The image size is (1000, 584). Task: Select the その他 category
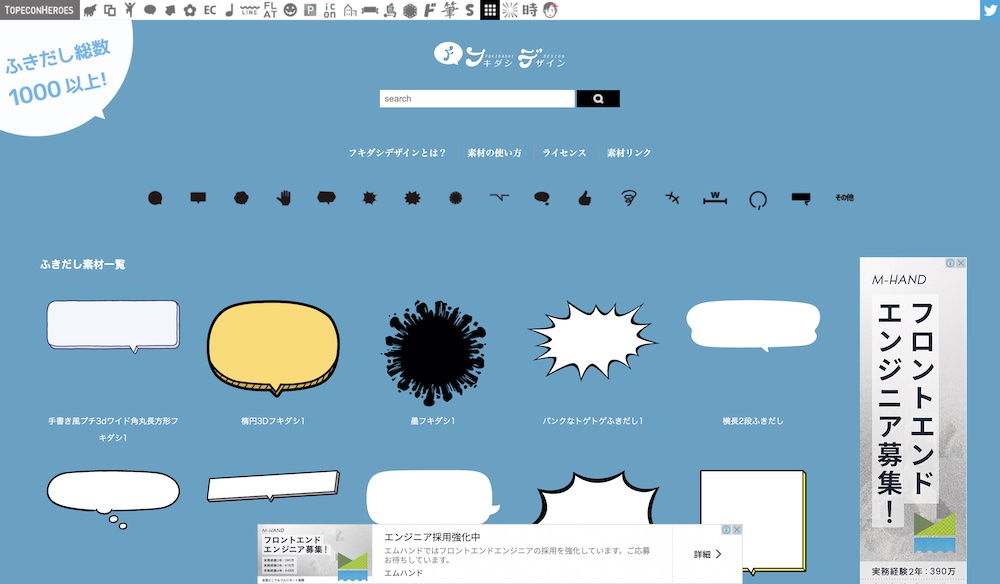[844, 198]
